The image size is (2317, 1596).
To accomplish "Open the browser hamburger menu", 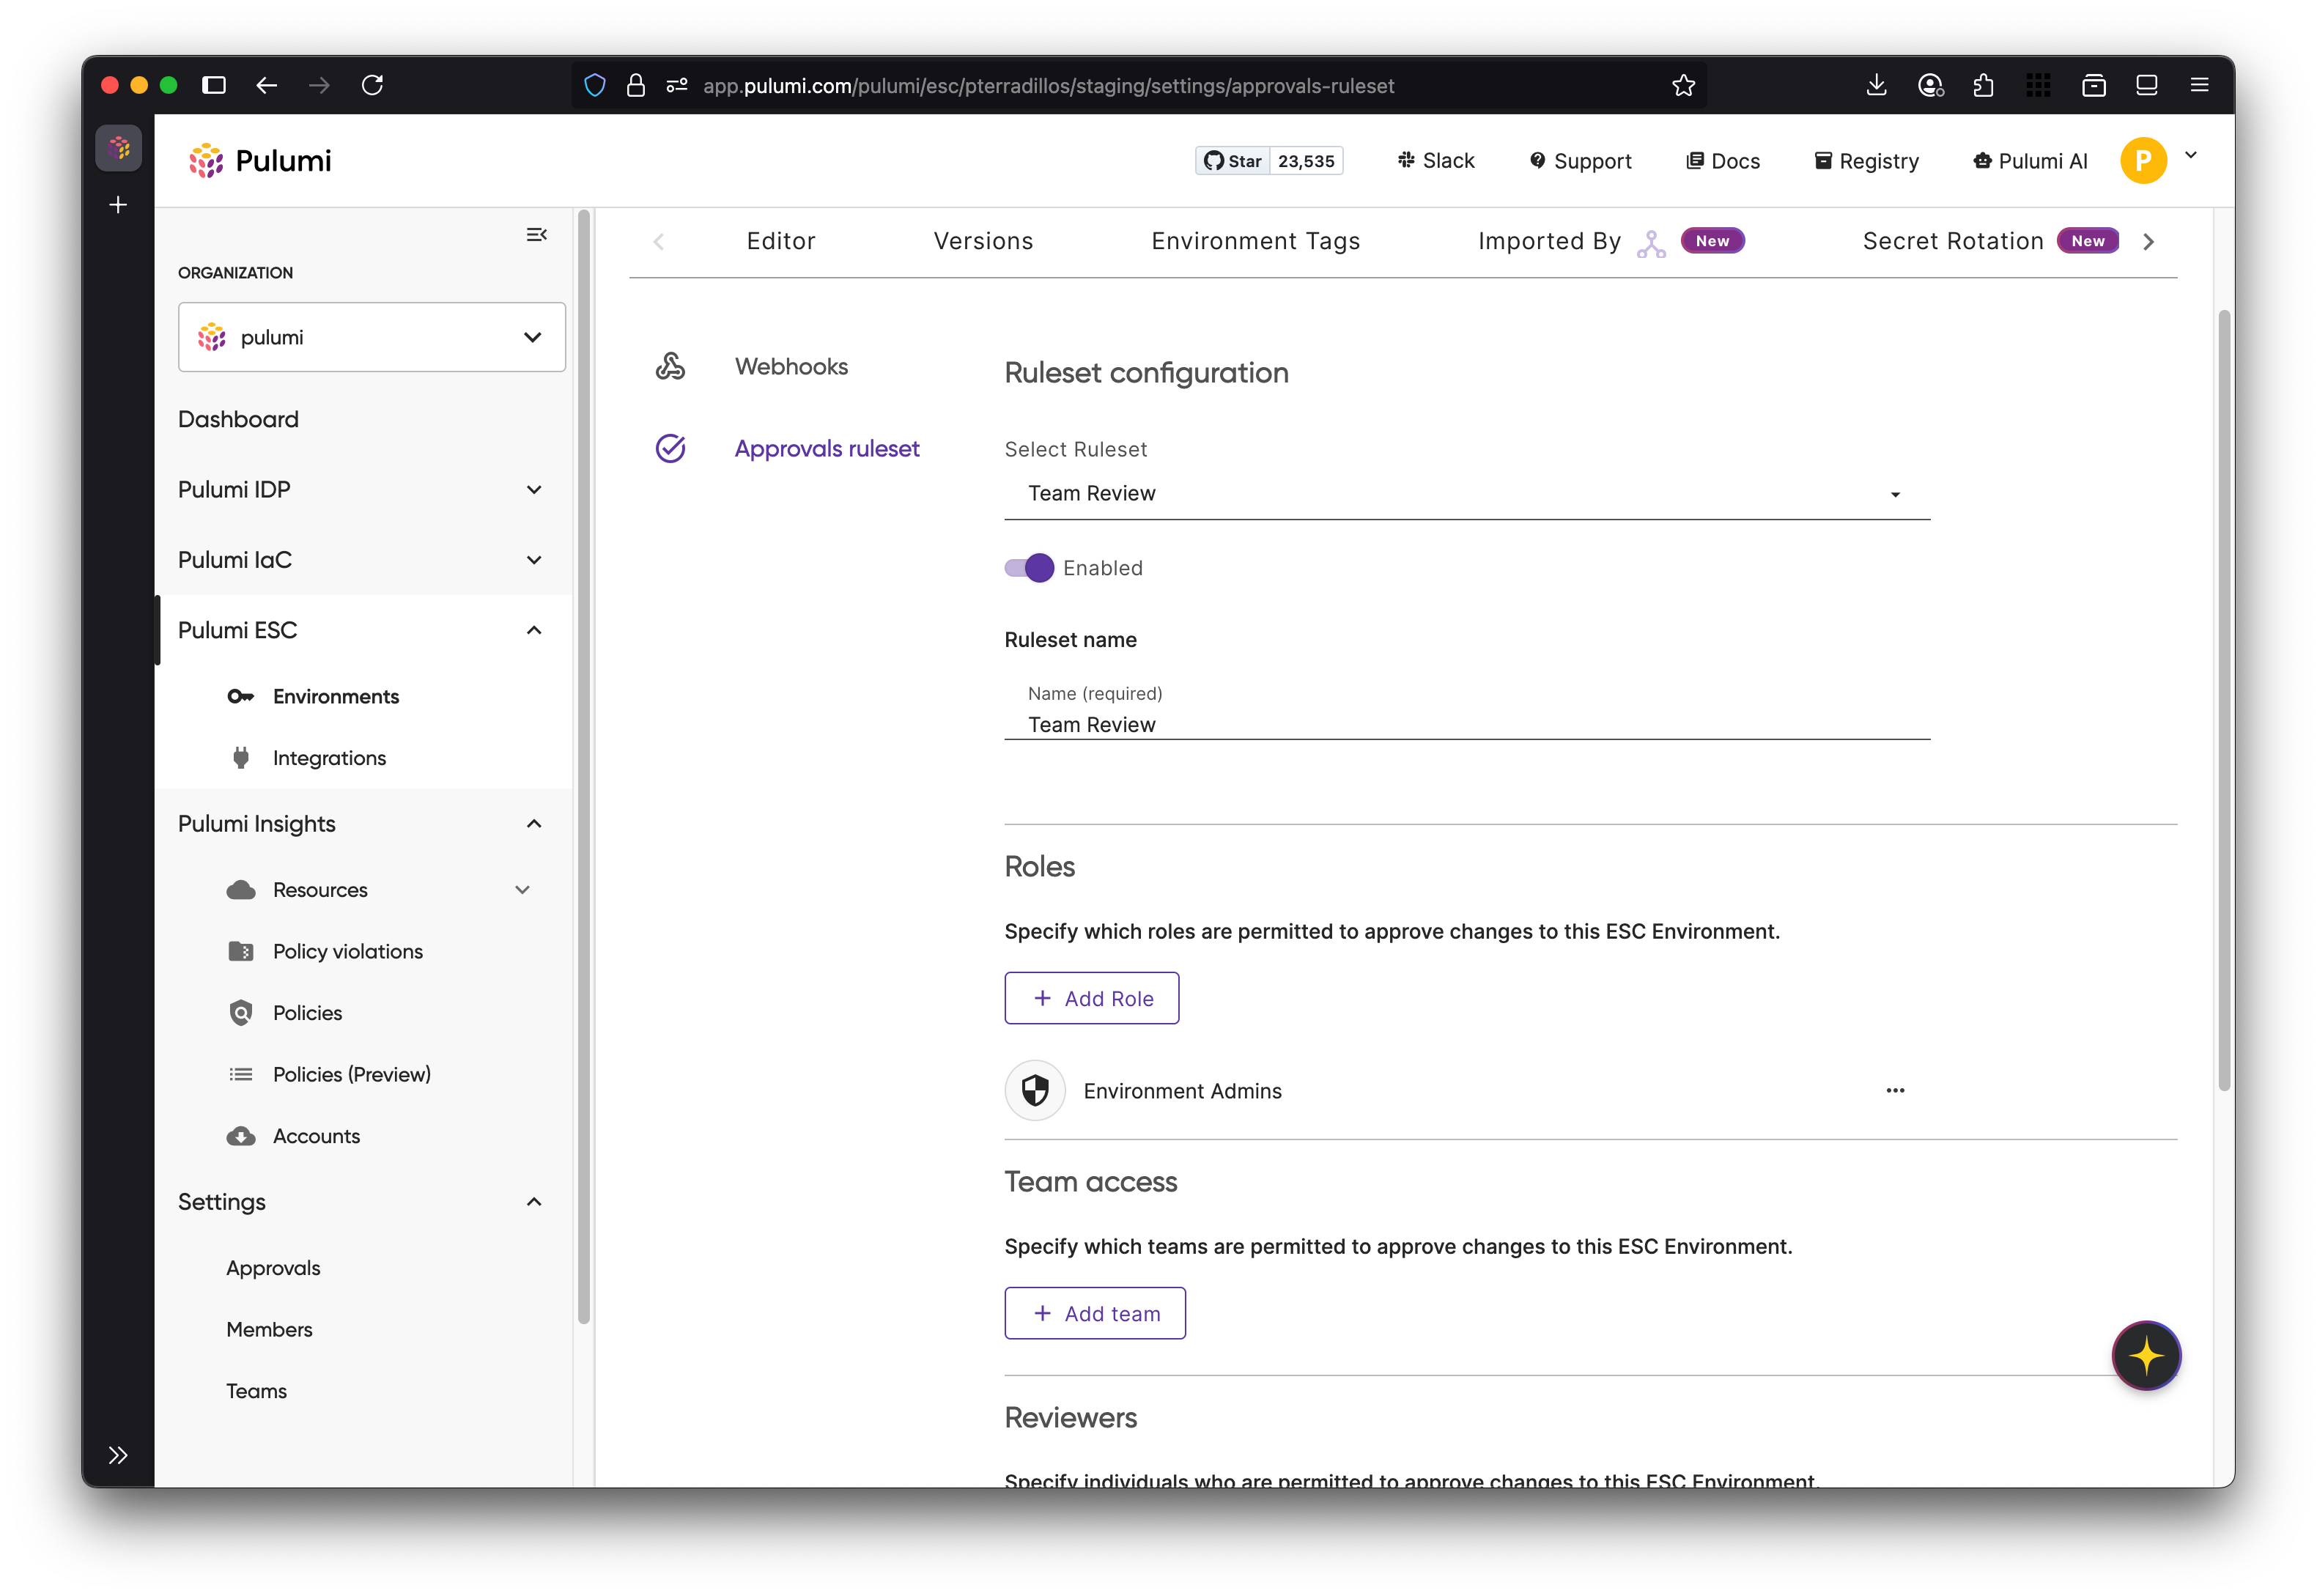I will pyautogui.click(x=2199, y=86).
